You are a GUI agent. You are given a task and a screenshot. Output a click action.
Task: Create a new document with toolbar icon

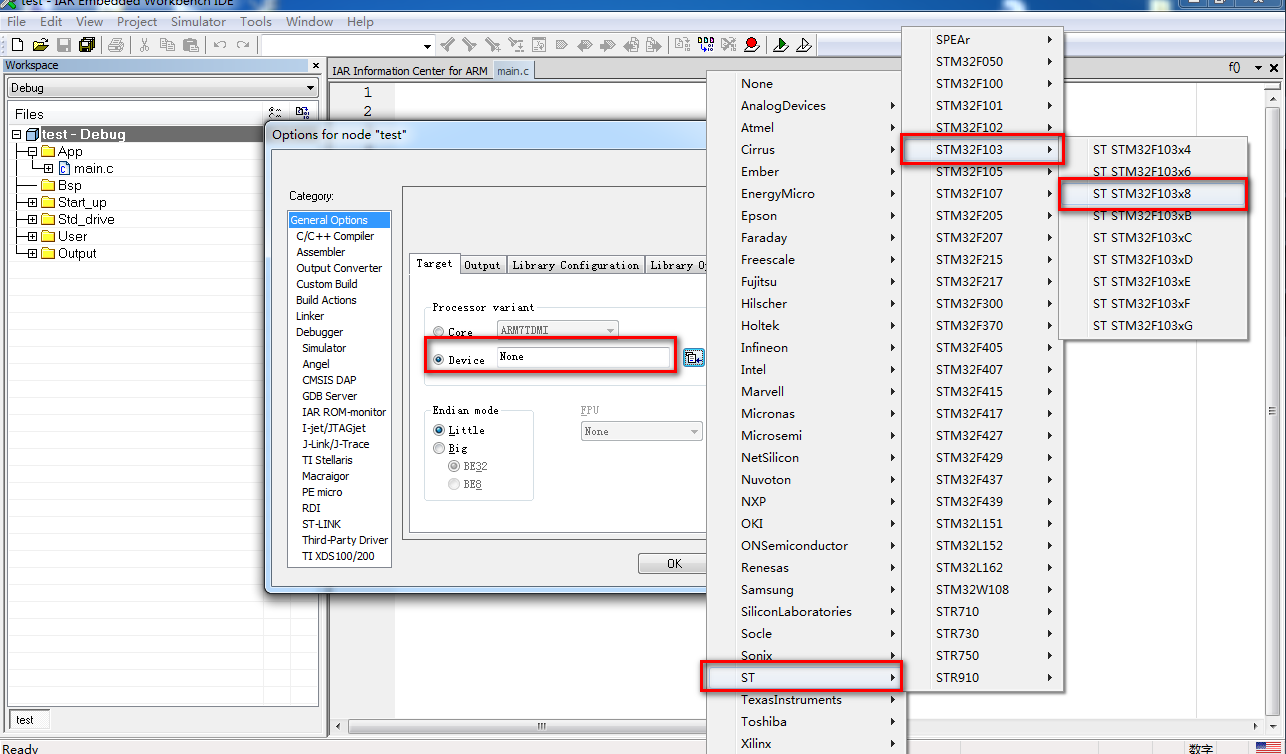pos(18,45)
